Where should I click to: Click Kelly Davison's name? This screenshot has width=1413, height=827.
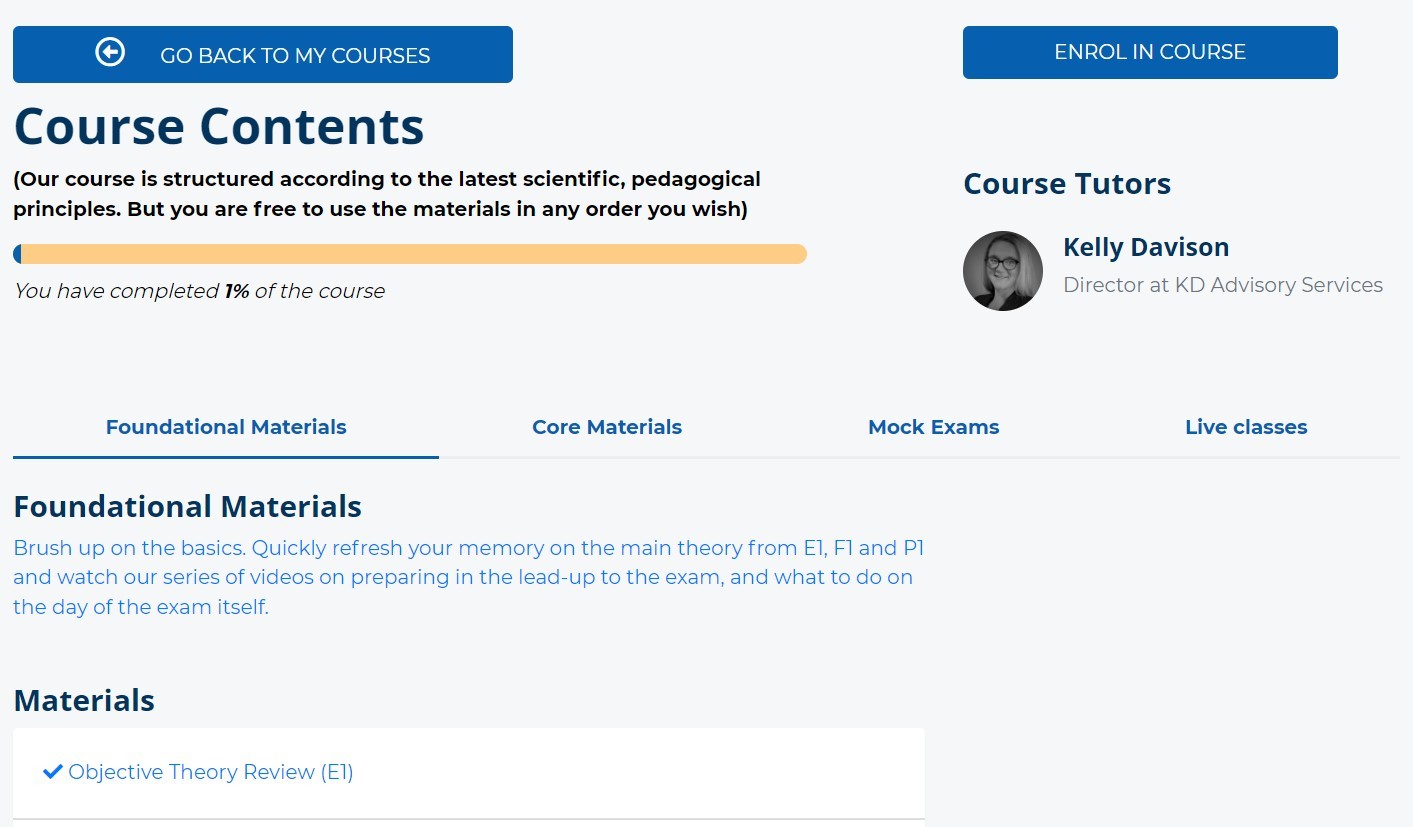[x=1145, y=246]
